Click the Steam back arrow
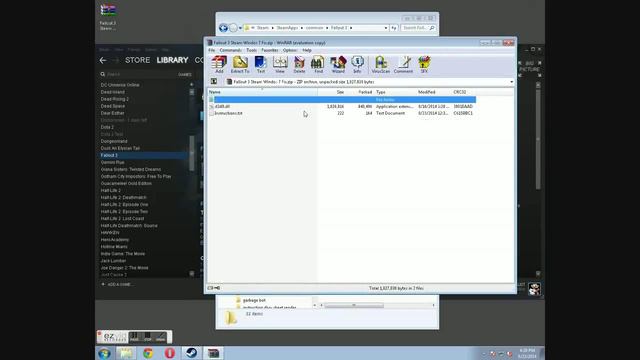 103,60
